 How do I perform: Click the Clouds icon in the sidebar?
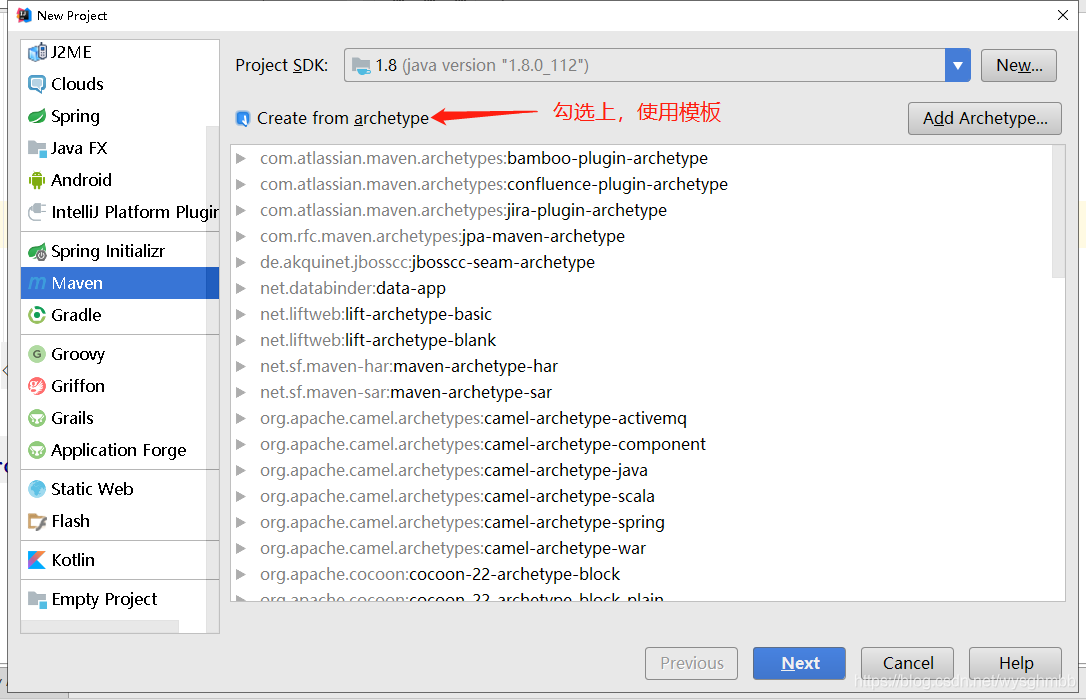coord(37,84)
